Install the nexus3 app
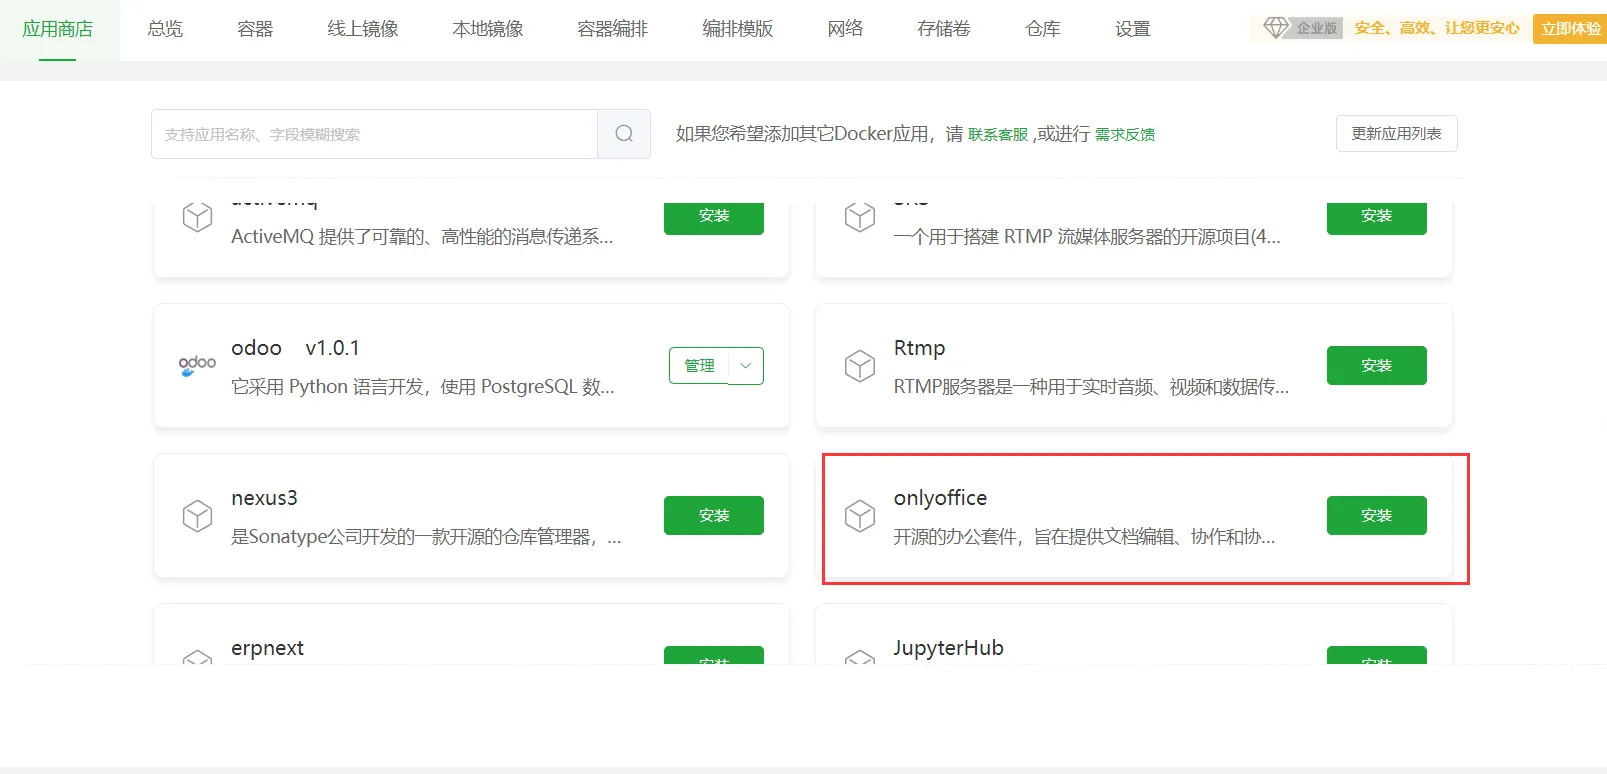Viewport: 1607px width, 774px height. [714, 516]
